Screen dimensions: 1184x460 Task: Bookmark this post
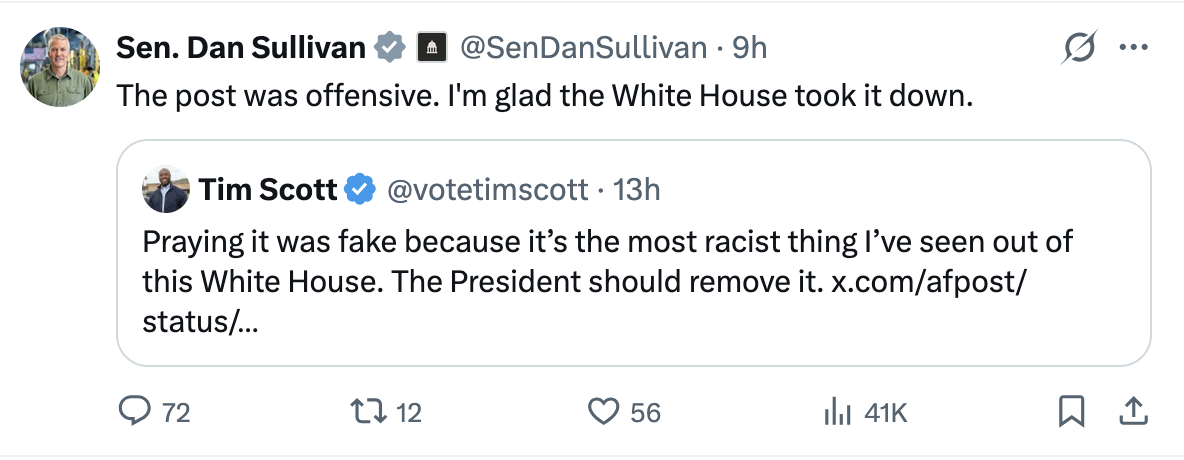tap(1072, 411)
